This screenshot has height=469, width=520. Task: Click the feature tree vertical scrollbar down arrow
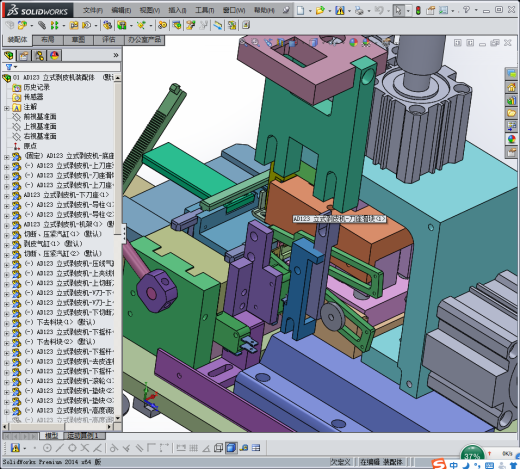coord(117,418)
